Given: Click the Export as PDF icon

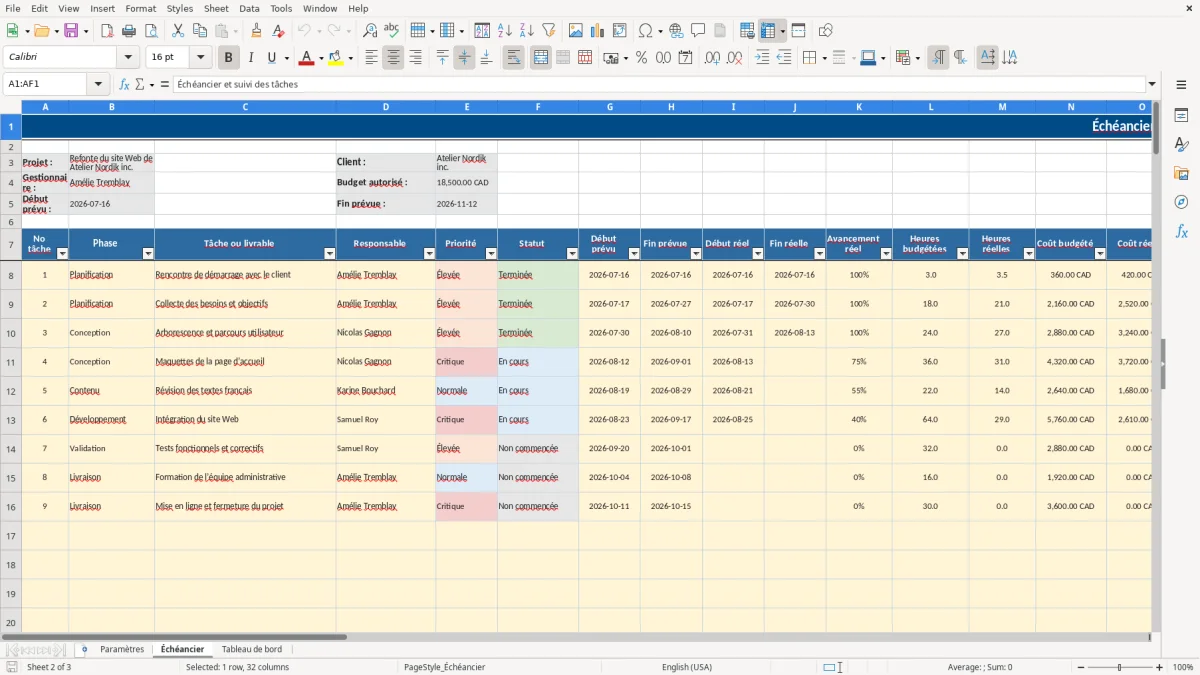Looking at the screenshot, I should 107,31.
